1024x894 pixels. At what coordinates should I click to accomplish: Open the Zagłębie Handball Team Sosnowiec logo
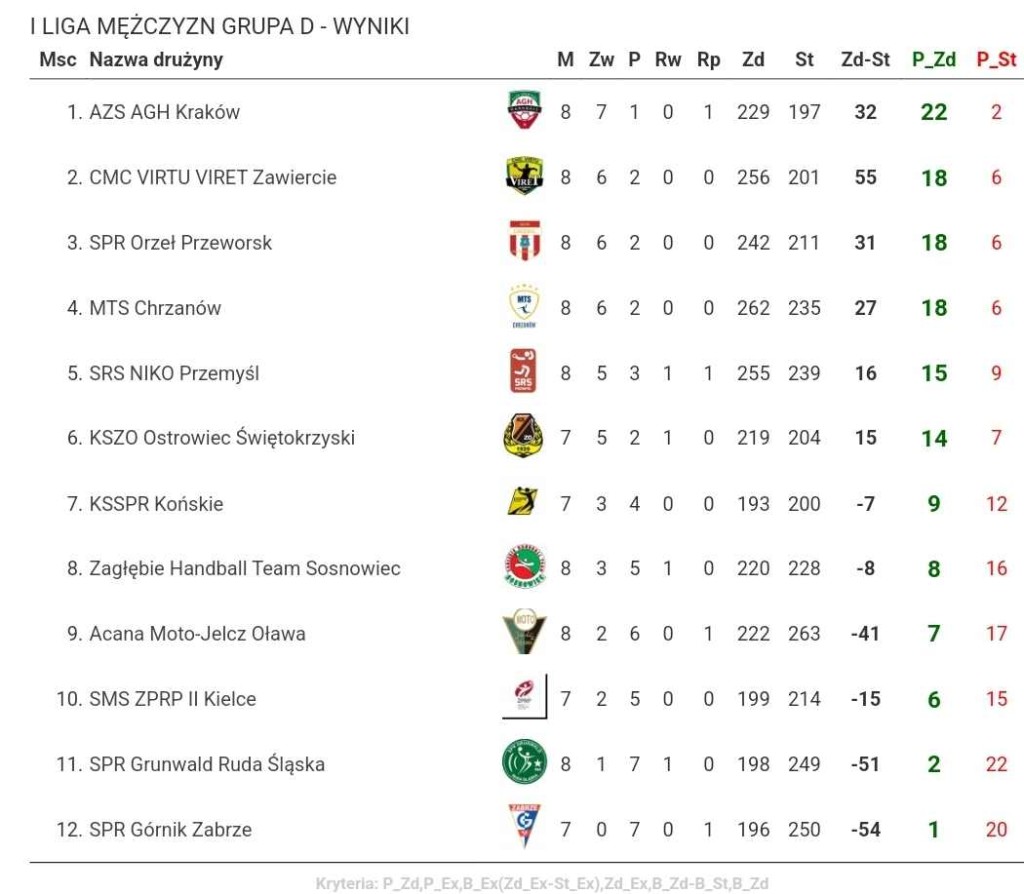525,566
